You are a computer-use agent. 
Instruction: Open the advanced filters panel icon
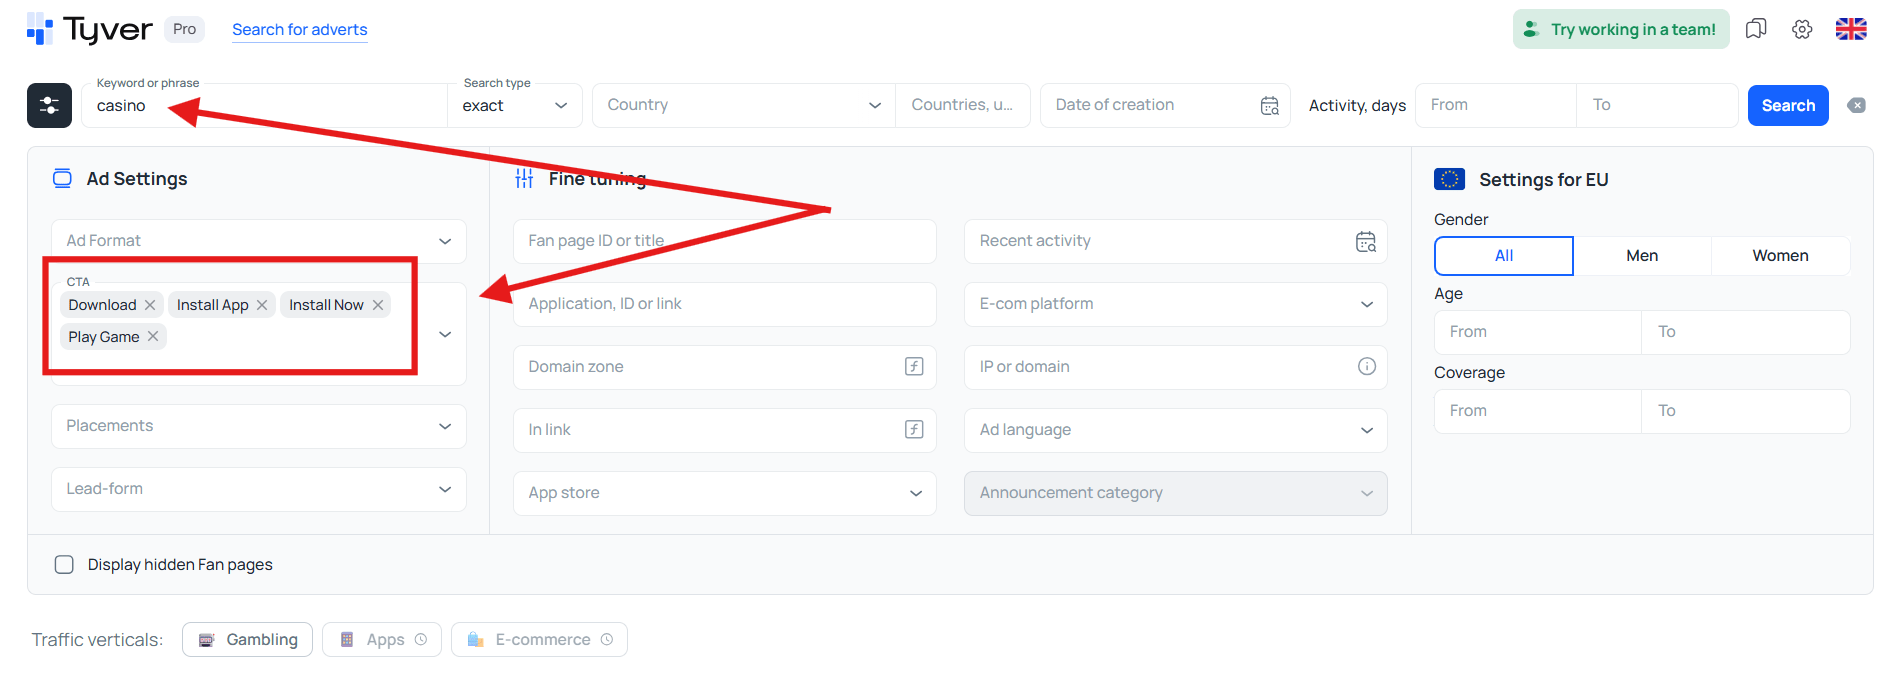coord(48,105)
